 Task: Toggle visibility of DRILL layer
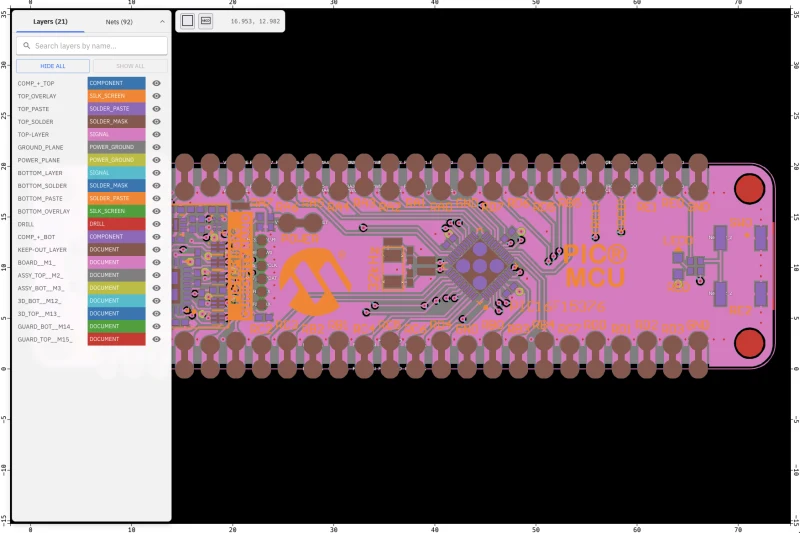157,224
